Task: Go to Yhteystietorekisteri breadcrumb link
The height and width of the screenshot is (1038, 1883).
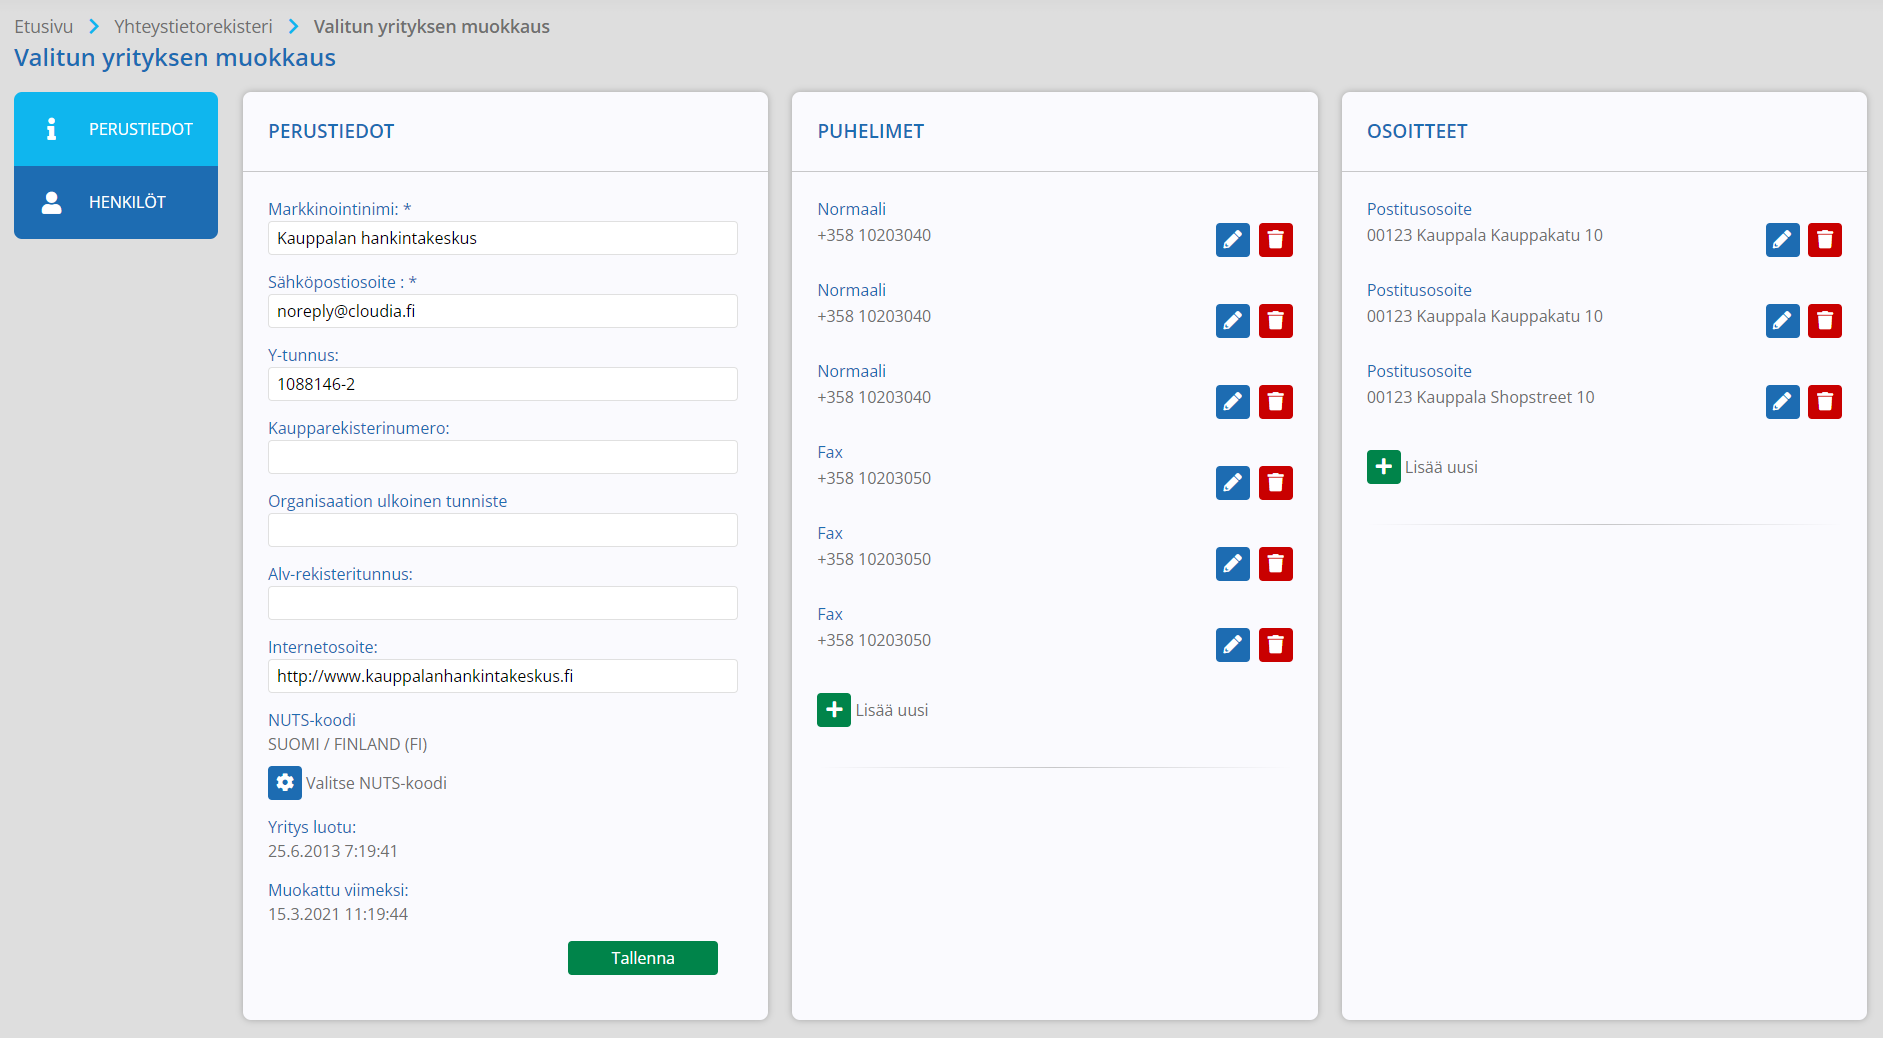Action: click(x=193, y=27)
